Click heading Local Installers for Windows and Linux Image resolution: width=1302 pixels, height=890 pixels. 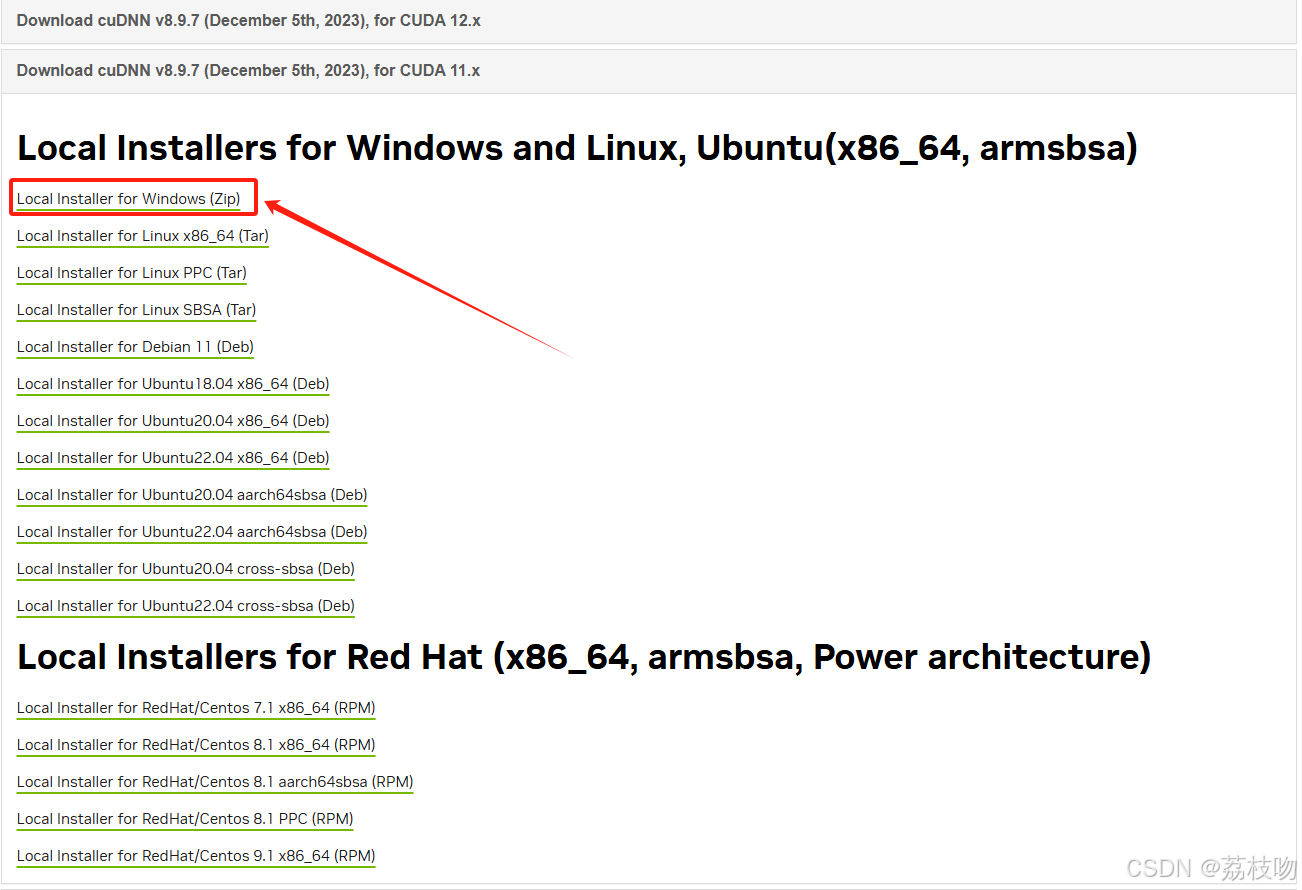point(578,149)
